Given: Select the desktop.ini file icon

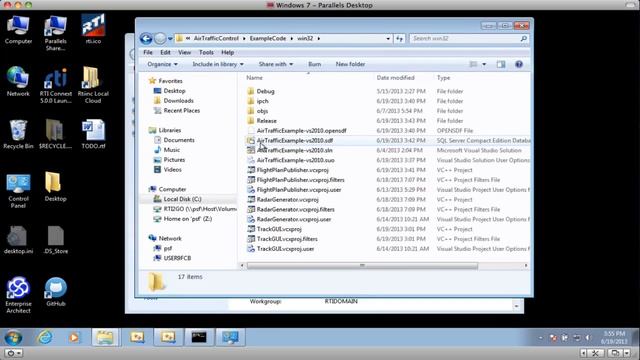Looking at the screenshot, I should pyautogui.click(x=18, y=240).
